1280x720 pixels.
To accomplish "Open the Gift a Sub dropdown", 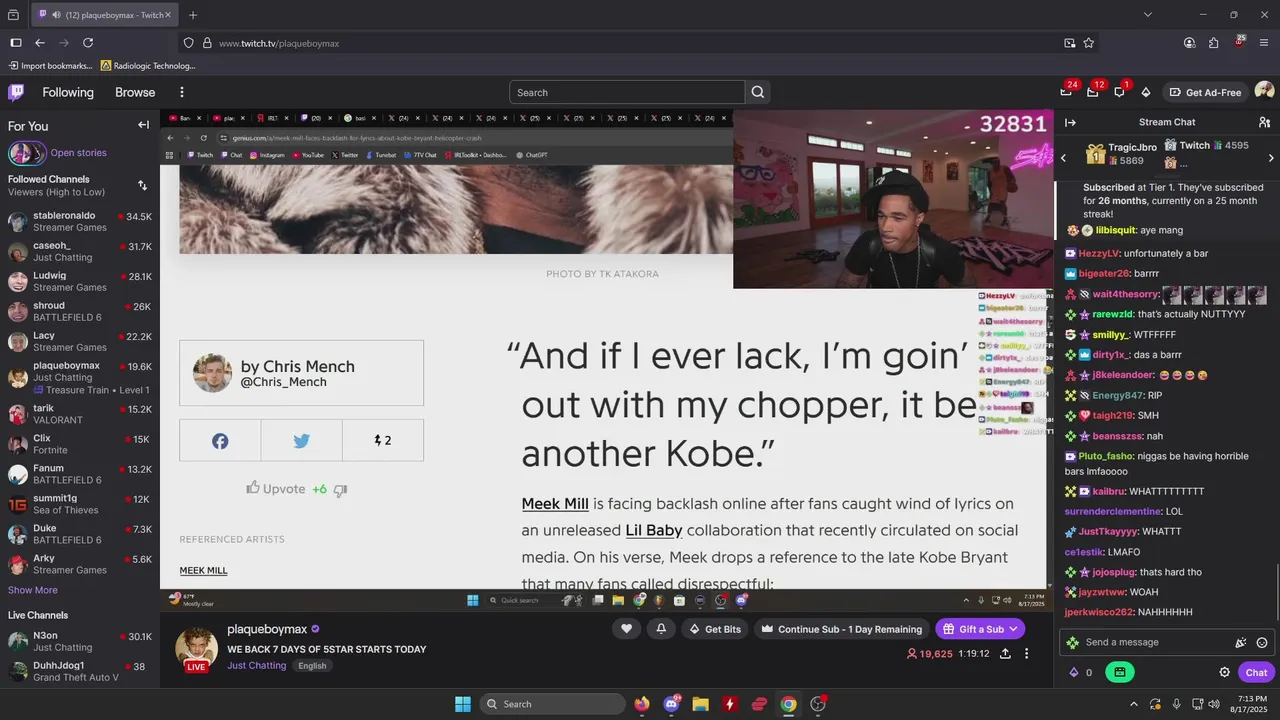I will 980,629.
